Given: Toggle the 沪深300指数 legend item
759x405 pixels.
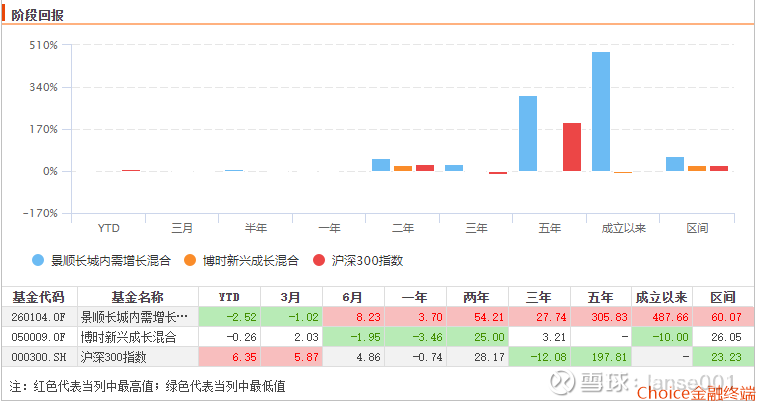Looking at the screenshot, I should (x=358, y=261).
